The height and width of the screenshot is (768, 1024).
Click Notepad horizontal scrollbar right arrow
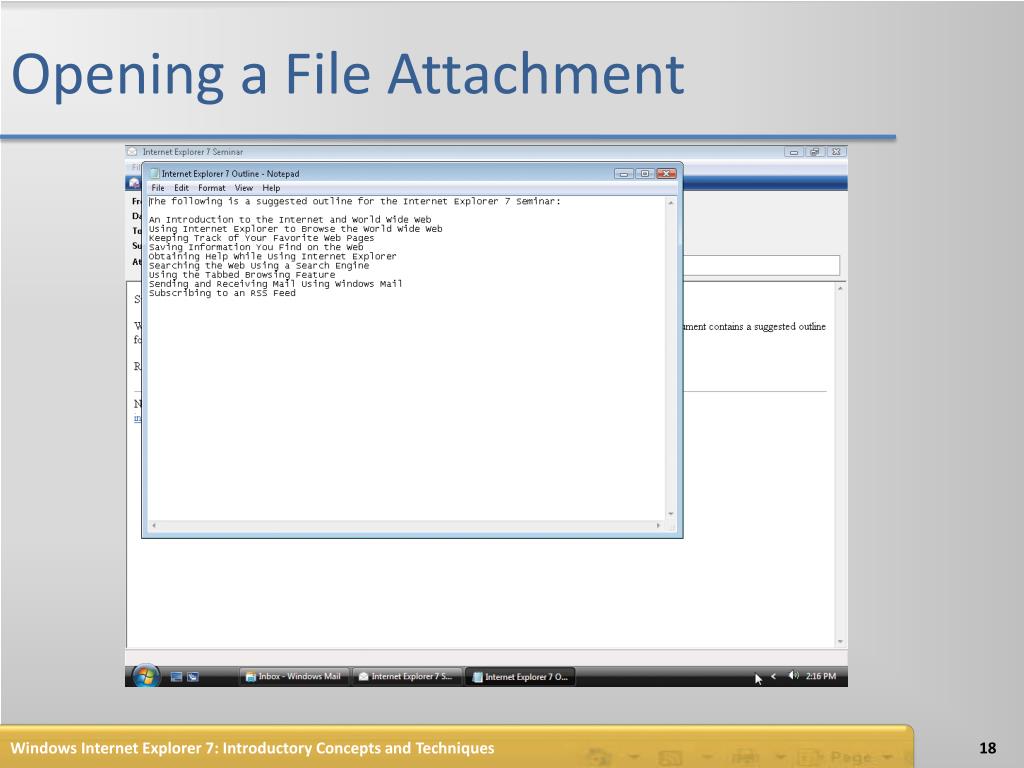(x=658, y=525)
